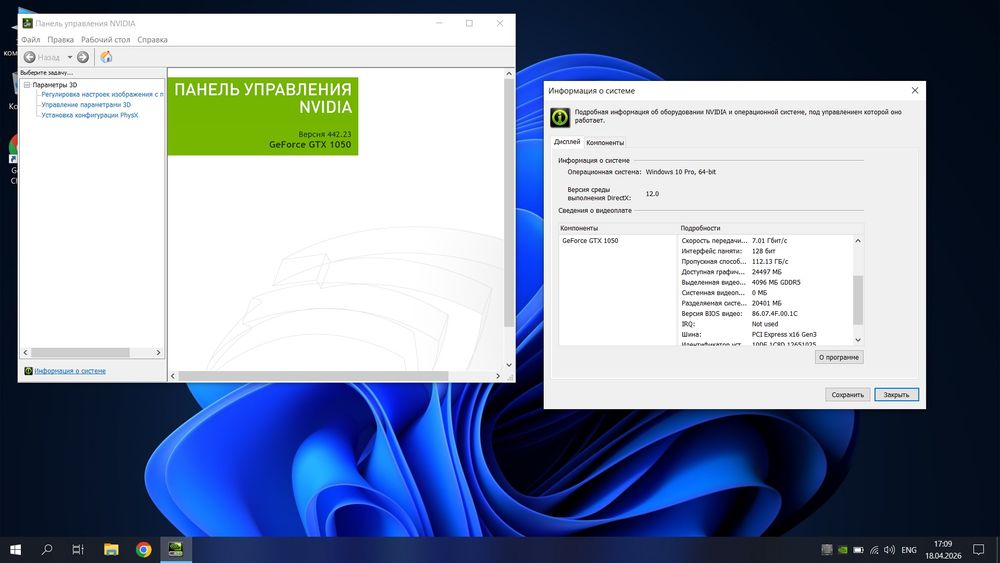
Task: Select Управление параметрами 3D task
Action: coord(86,104)
